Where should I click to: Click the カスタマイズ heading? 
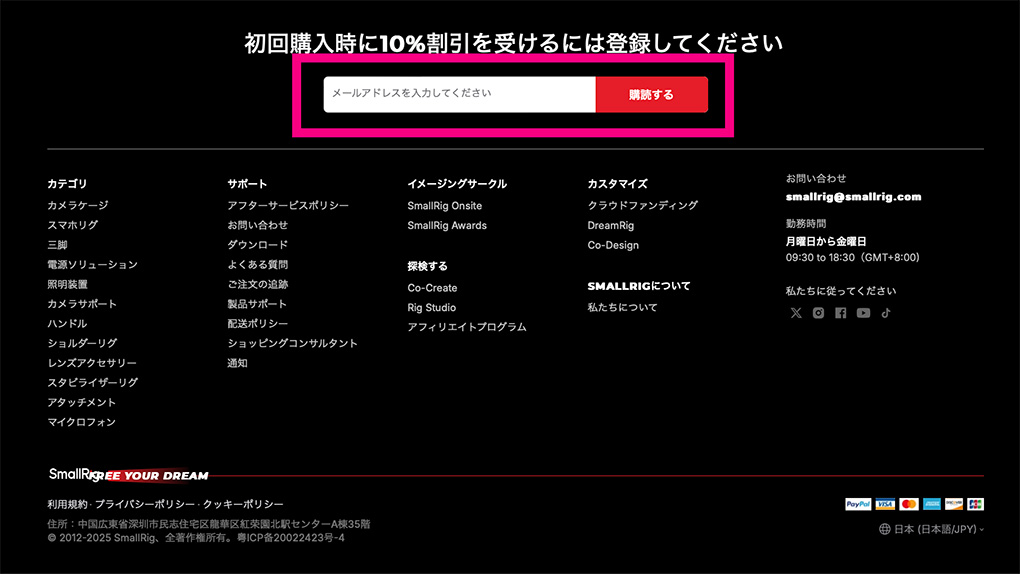click(617, 184)
